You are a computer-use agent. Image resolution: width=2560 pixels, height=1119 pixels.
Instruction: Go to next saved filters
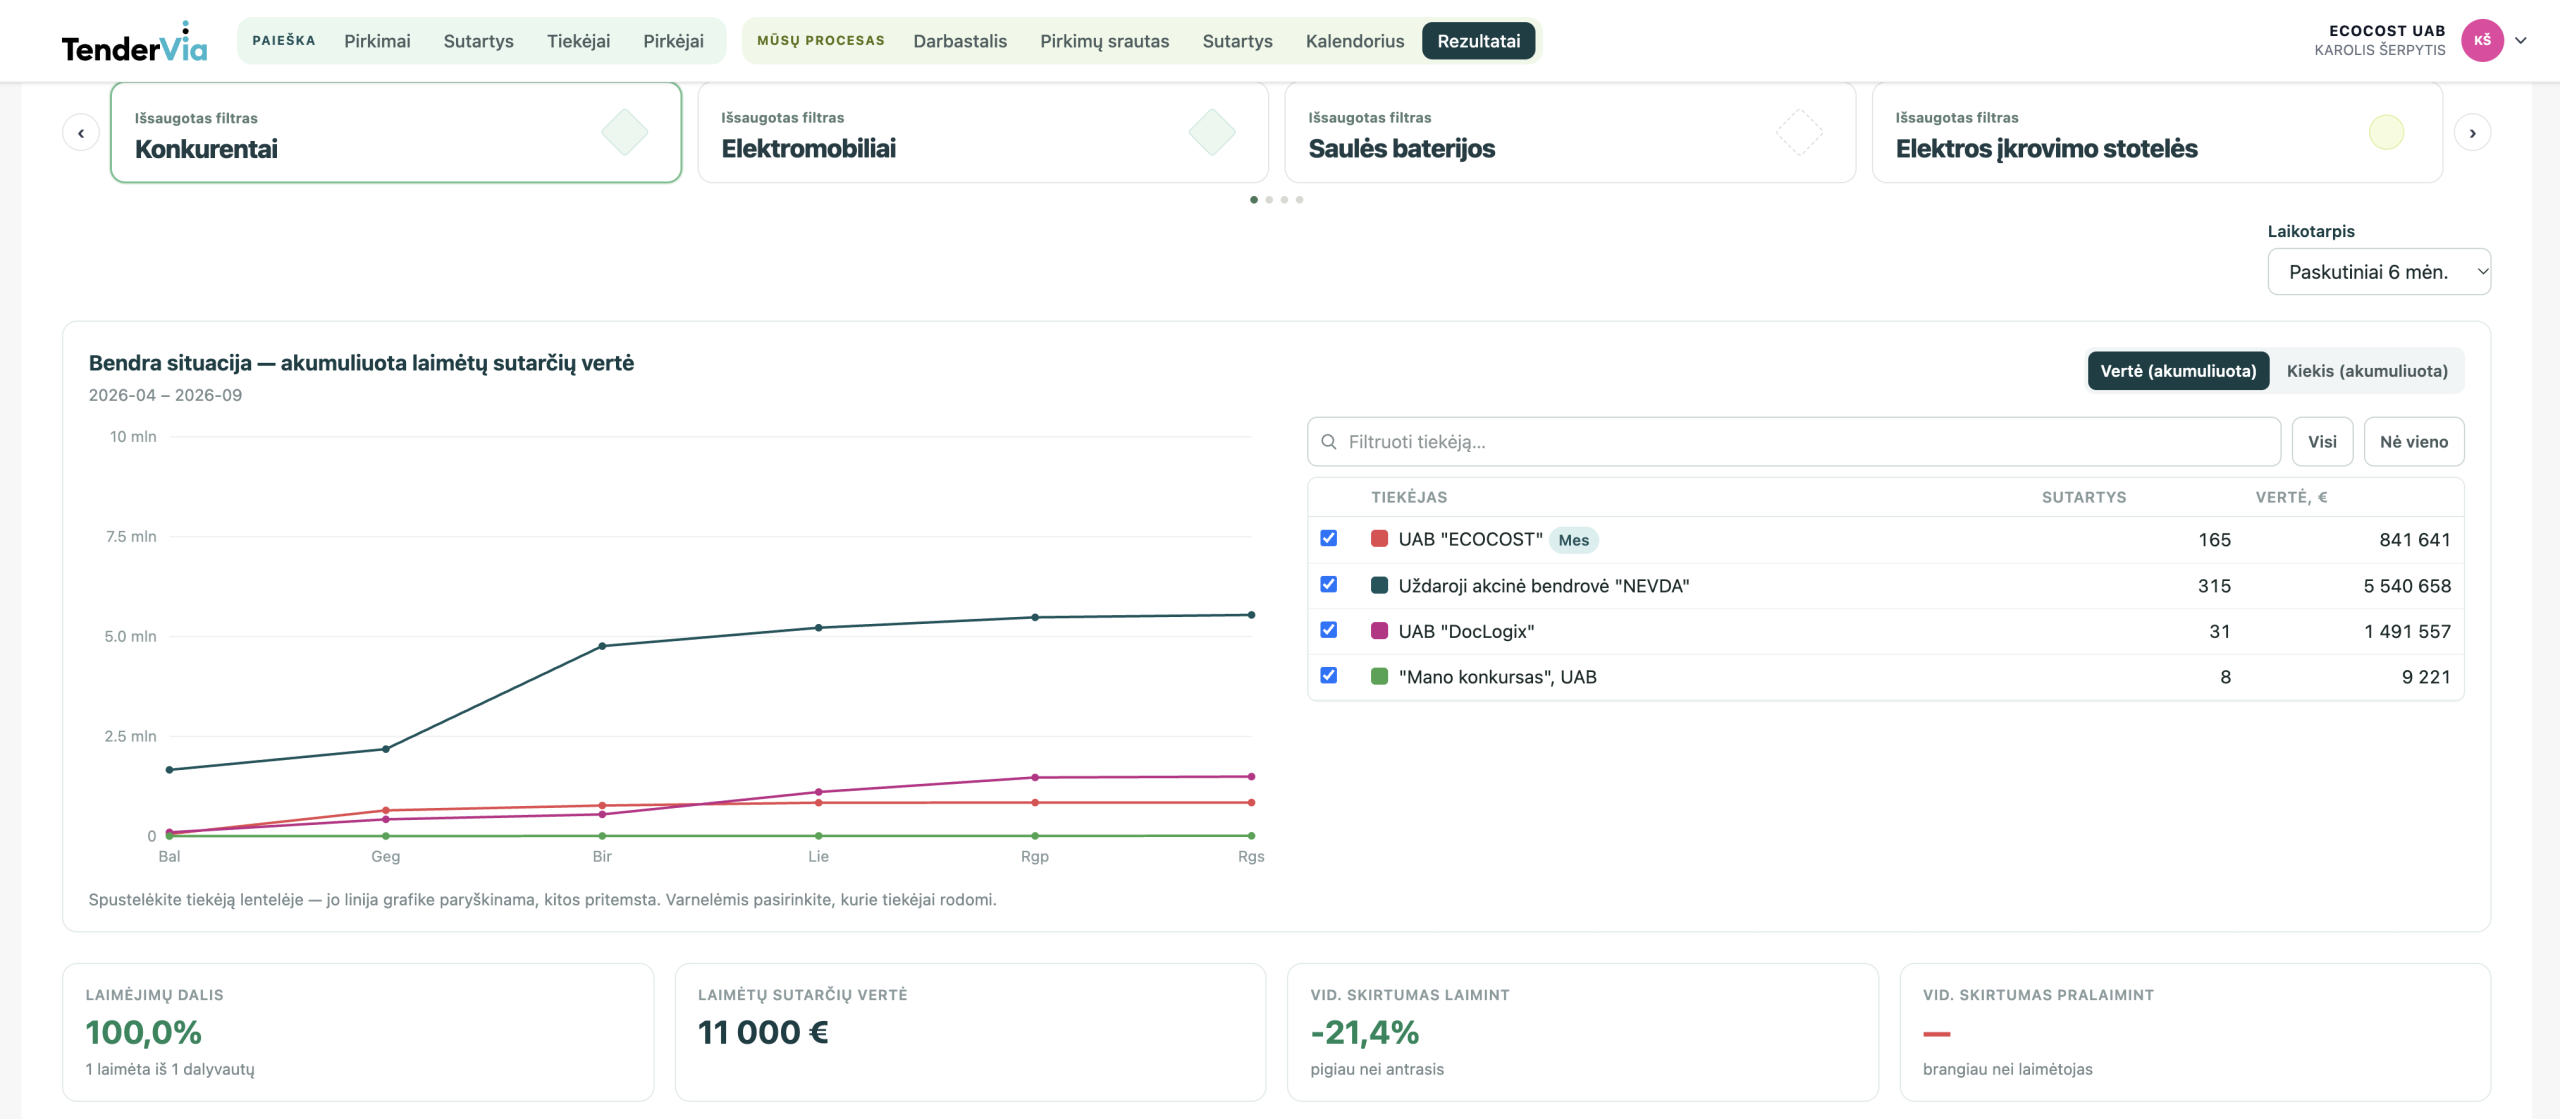(2472, 133)
